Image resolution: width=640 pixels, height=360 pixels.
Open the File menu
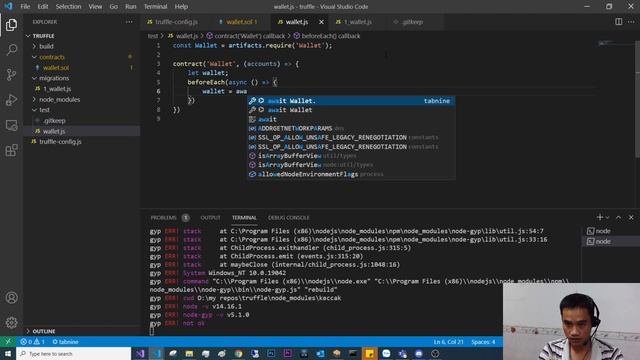(25, 7)
